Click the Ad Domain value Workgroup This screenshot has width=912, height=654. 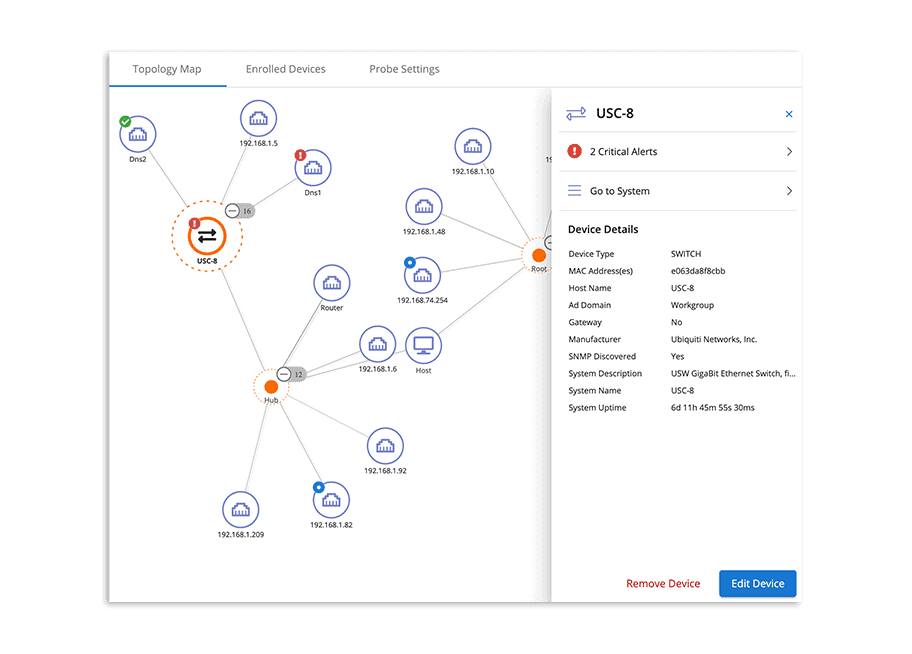[x=692, y=305]
